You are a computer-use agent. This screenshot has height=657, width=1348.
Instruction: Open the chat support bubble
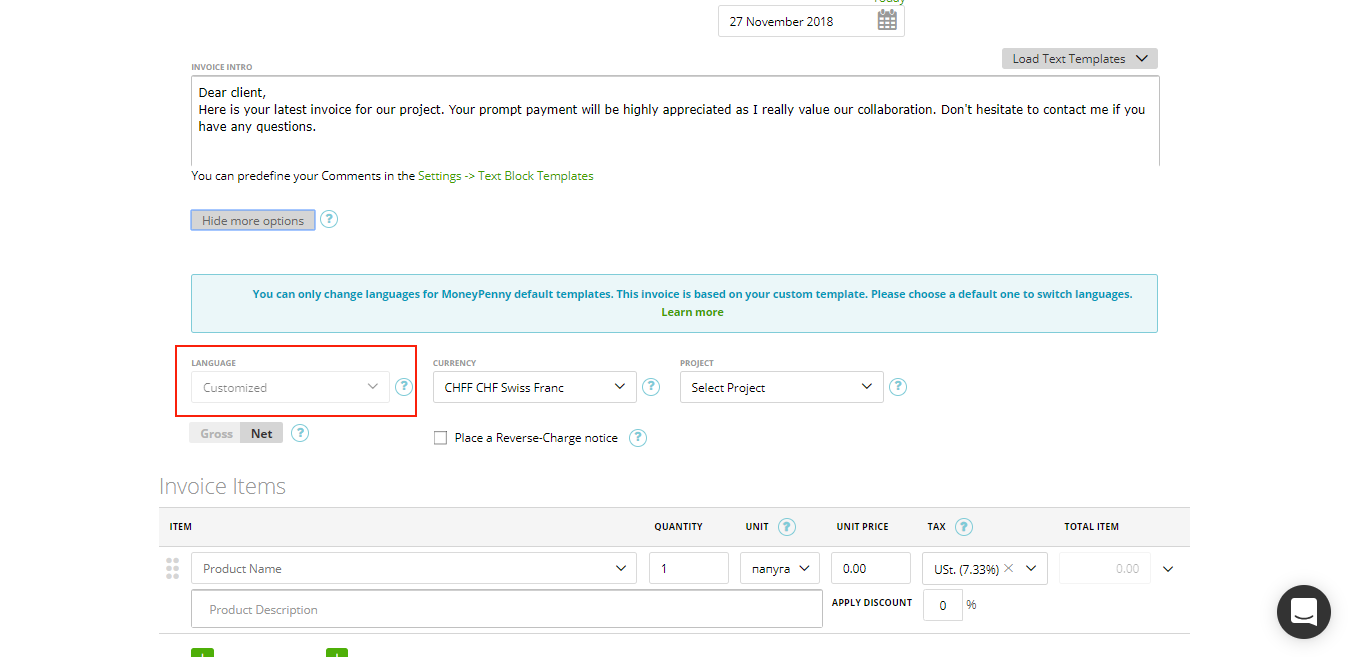pyautogui.click(x=1303, y=611)
